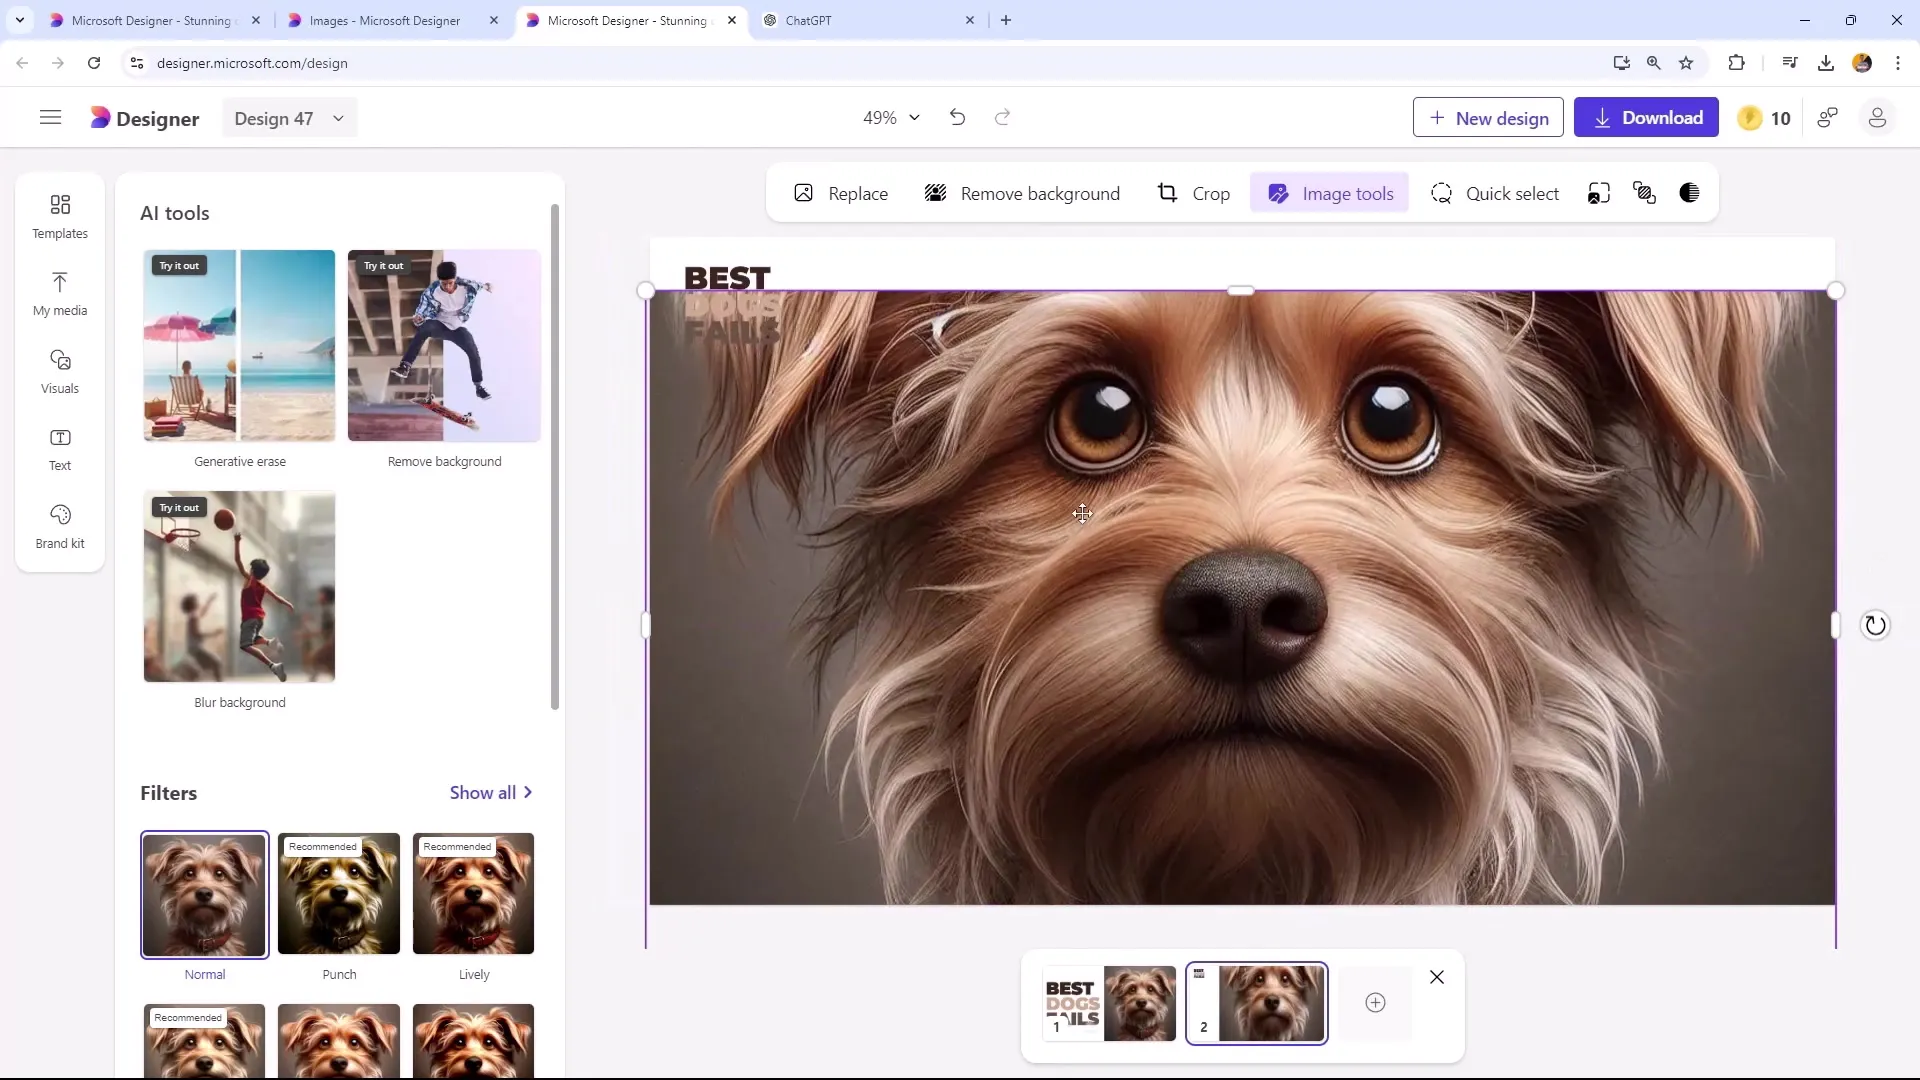Enable the Punch recommended filter

(x=339, y=894)
